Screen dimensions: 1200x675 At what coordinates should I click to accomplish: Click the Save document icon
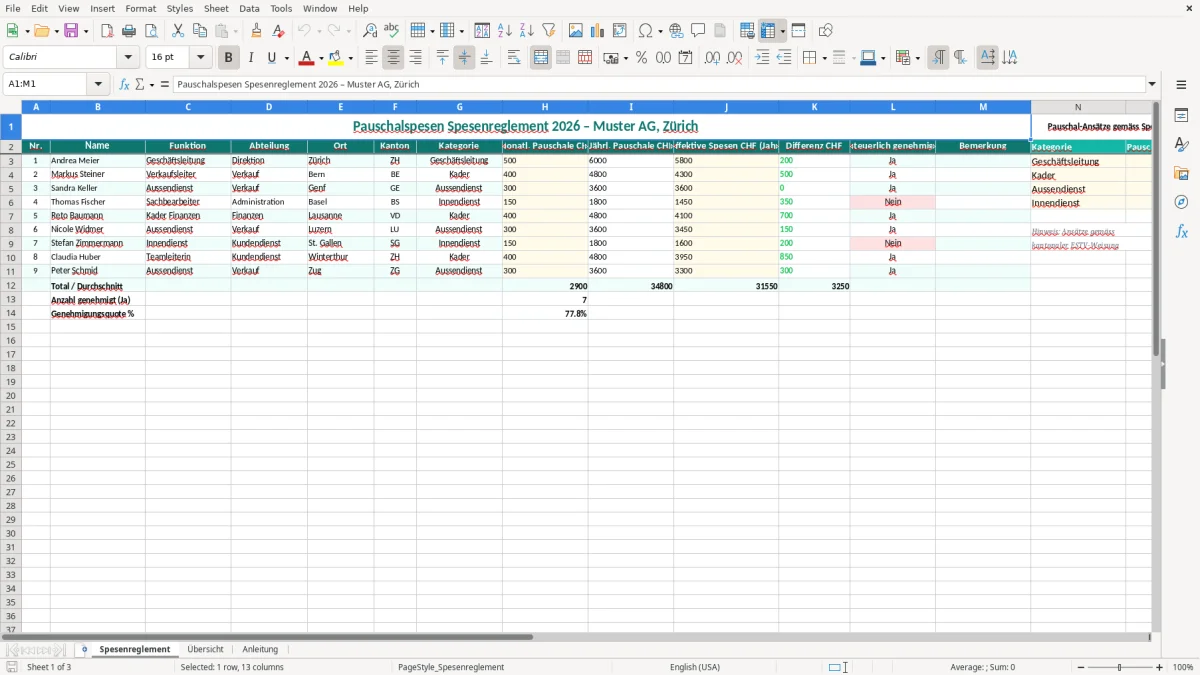(x=71, y=31)
